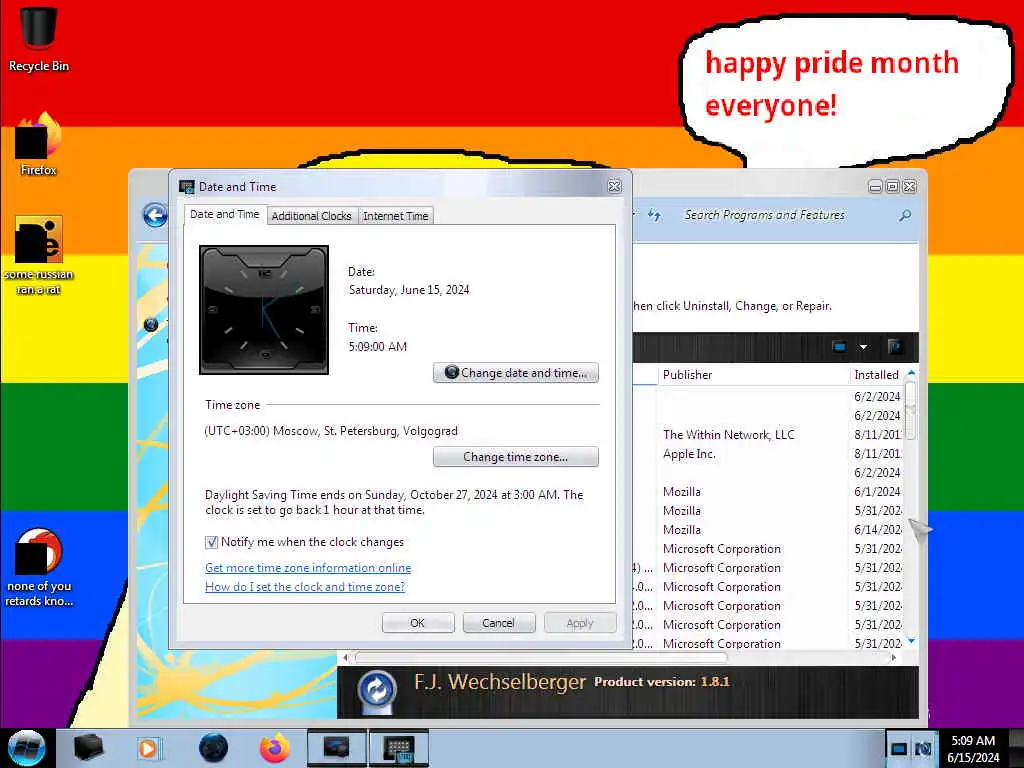
Task: Open the Recycle Bin desktop icon
Action: coord(38,38)
